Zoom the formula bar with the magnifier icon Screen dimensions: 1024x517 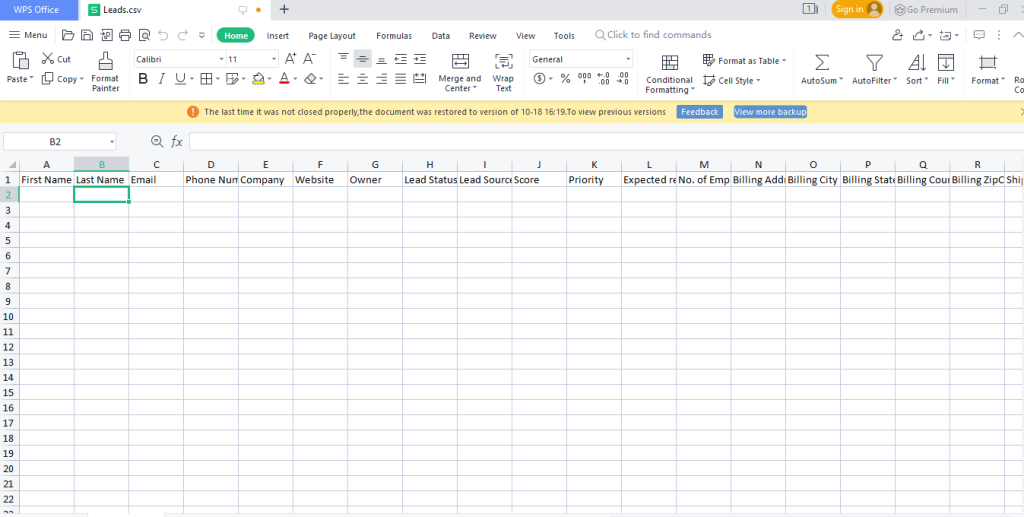(x=157, y=141)
